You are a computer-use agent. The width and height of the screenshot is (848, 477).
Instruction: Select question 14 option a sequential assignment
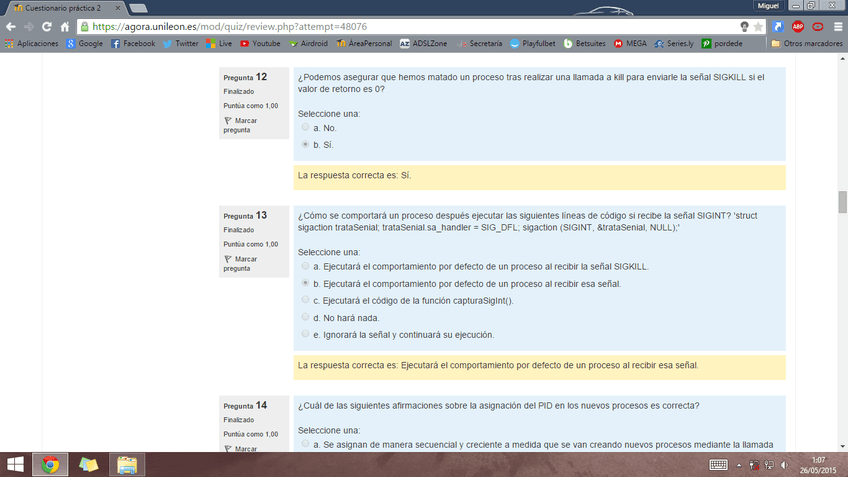click(306, 444)
